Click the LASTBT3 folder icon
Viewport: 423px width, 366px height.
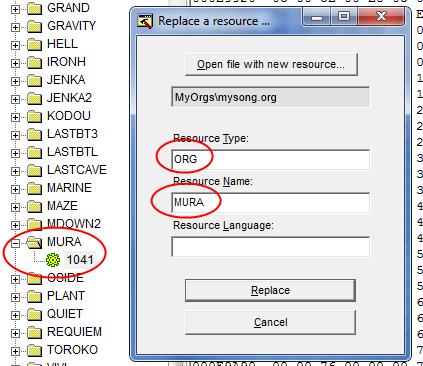tap(34, 135)
